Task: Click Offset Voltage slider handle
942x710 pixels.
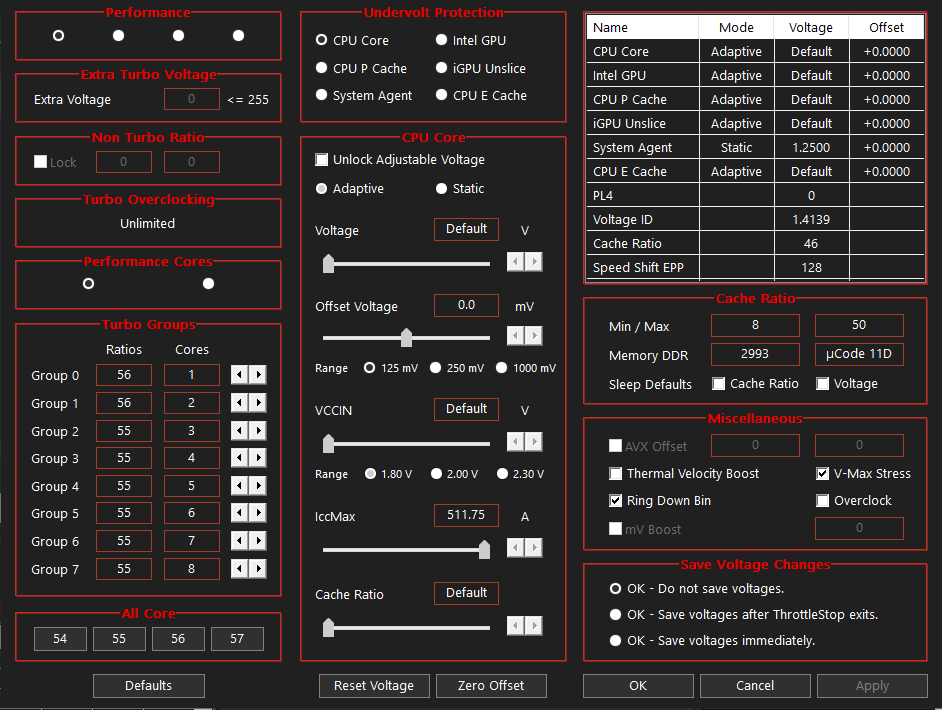Action: (407, 338)
